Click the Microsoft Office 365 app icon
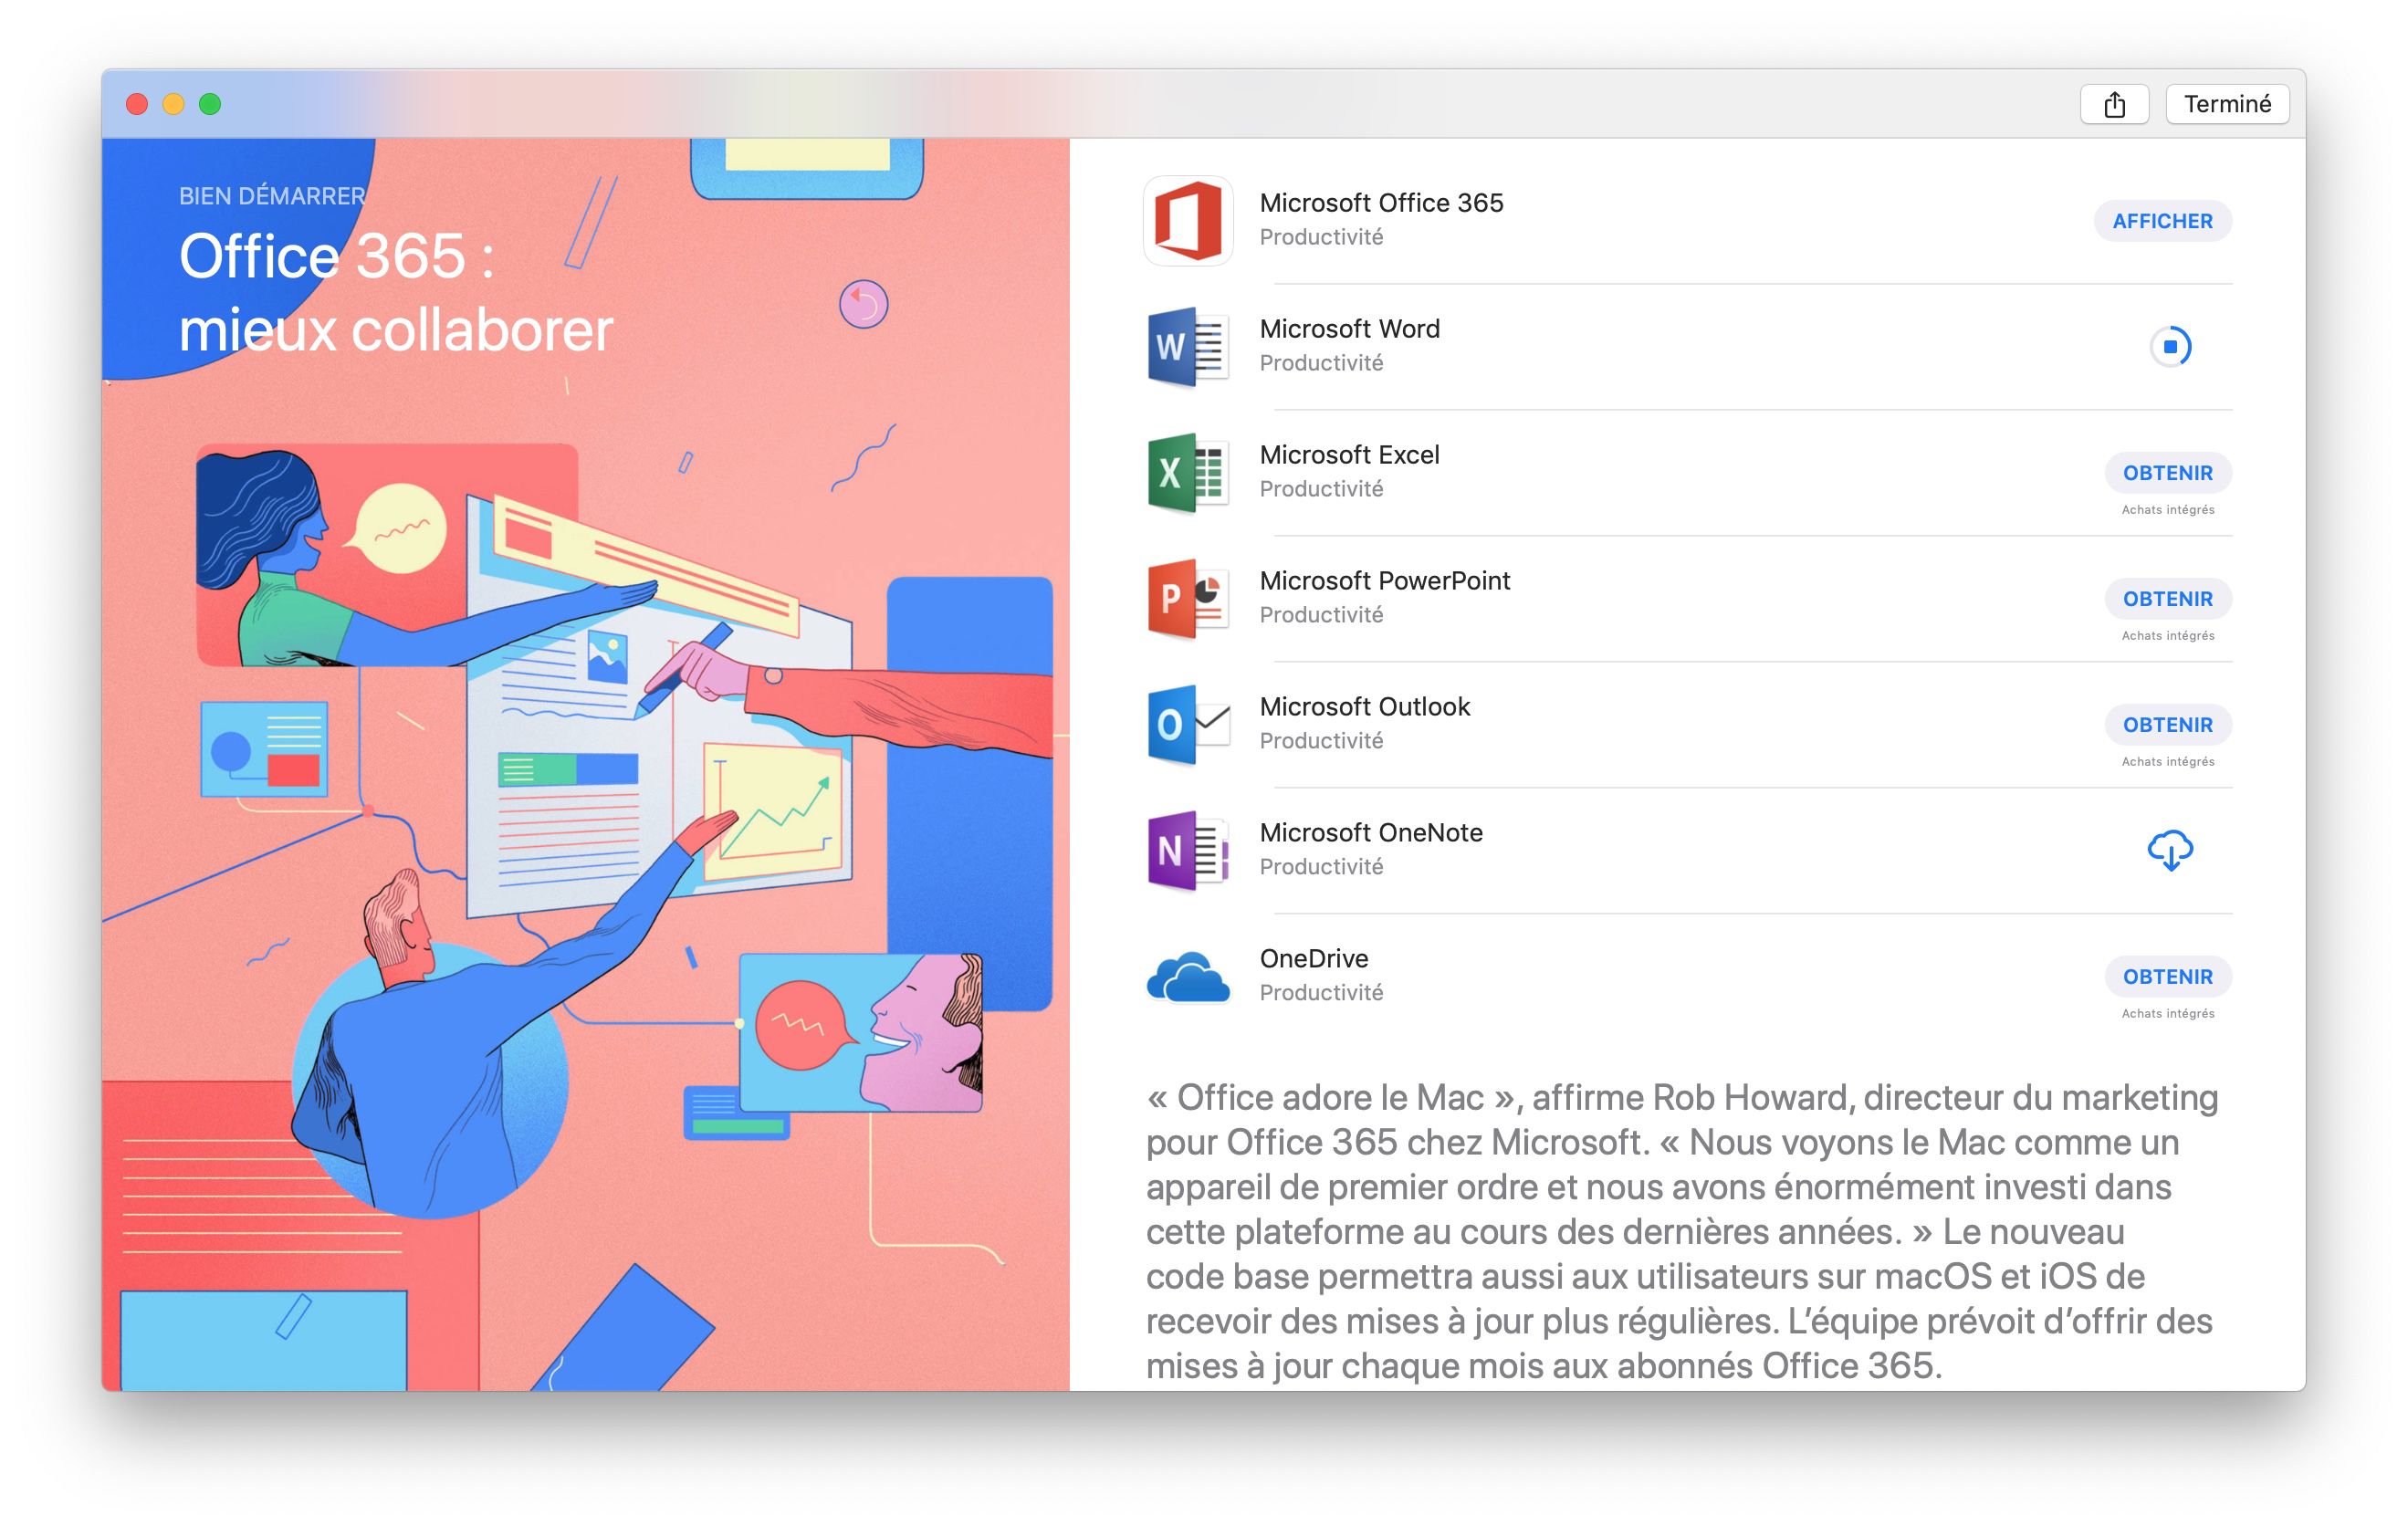The image size is (2408, 1526). pos(1188,220)
